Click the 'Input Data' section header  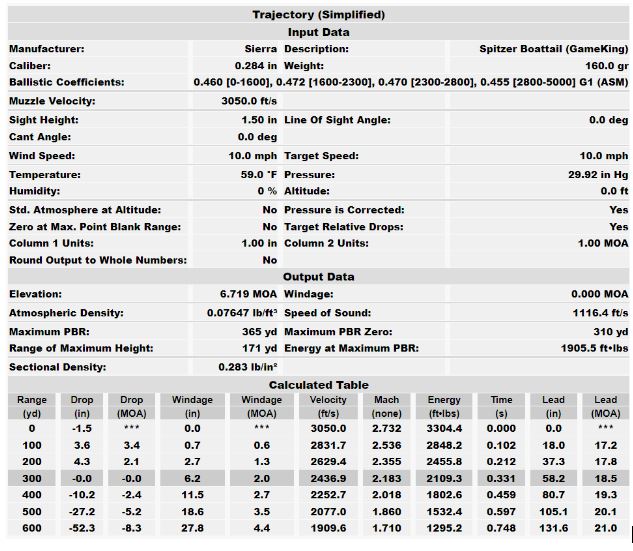(319, 32)
